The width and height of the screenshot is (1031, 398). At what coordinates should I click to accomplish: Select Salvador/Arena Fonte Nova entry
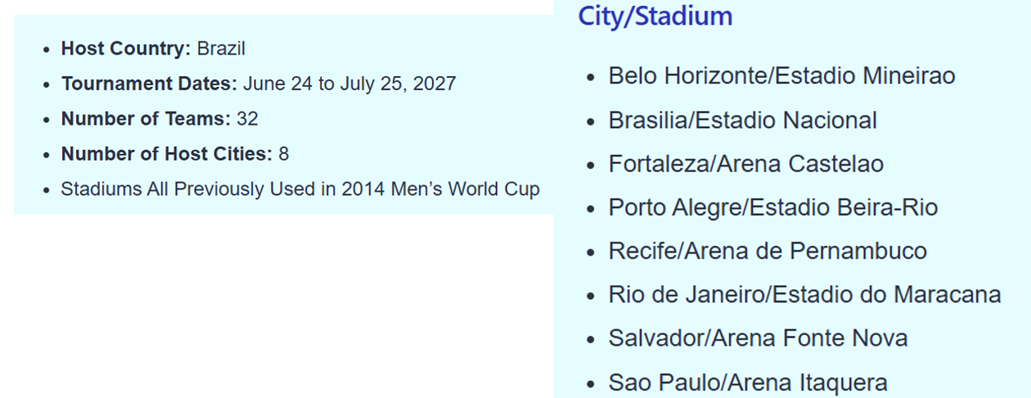tap(757, 339)
